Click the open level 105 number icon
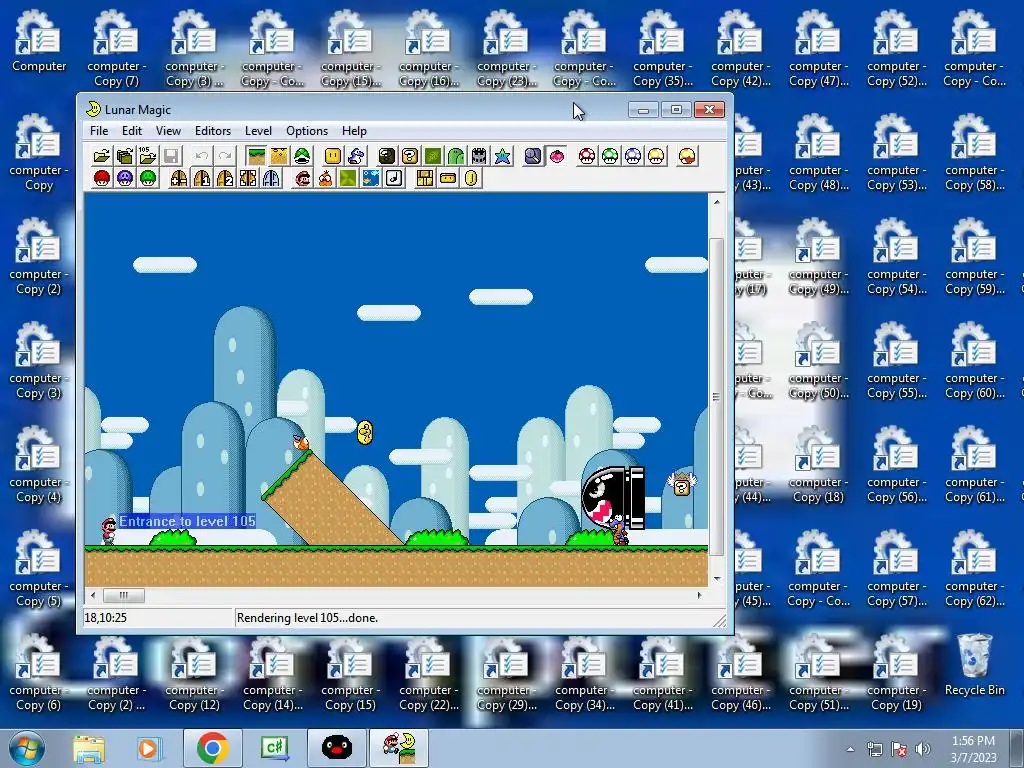The image size is (1024, 768). [x=148, y=156]
